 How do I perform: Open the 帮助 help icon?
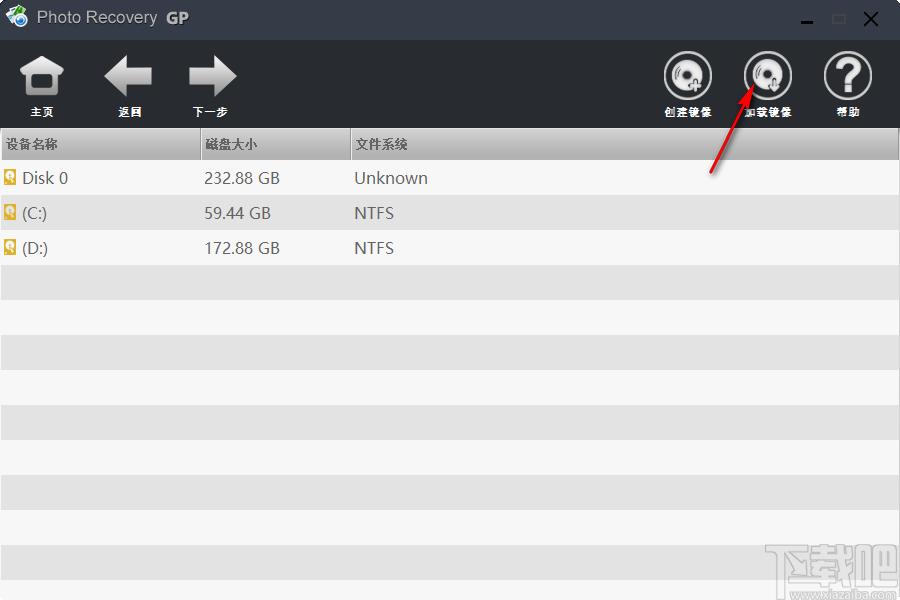(x=848, y=76)
